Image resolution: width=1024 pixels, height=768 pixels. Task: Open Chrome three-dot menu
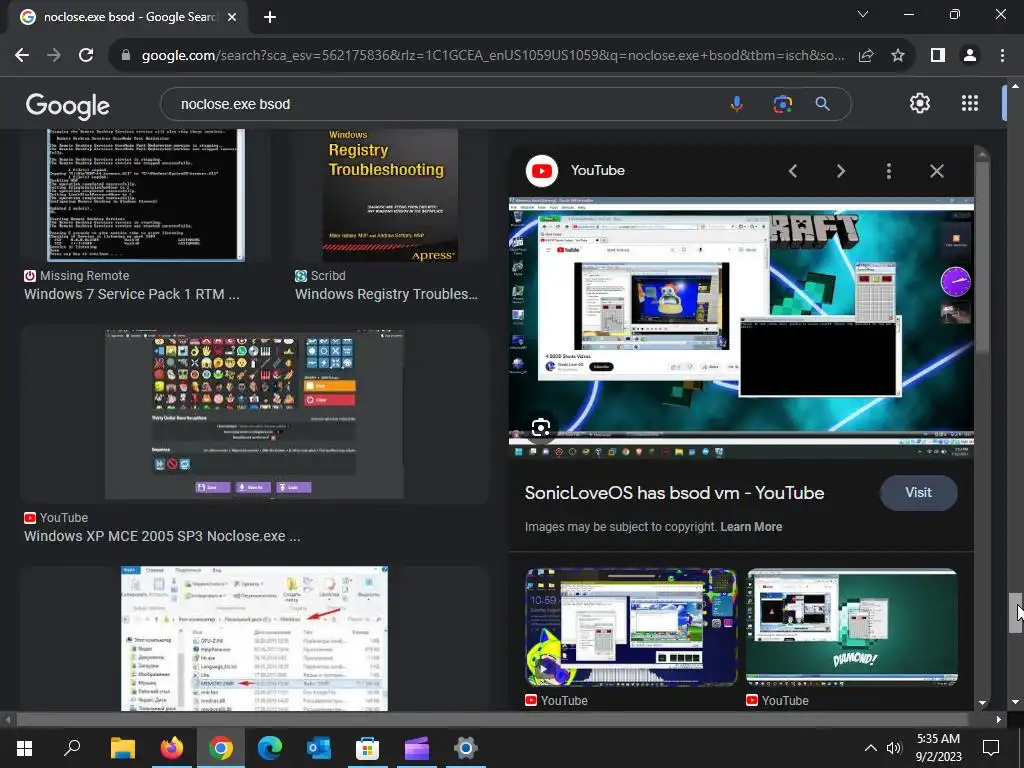tap(1002, 56)
